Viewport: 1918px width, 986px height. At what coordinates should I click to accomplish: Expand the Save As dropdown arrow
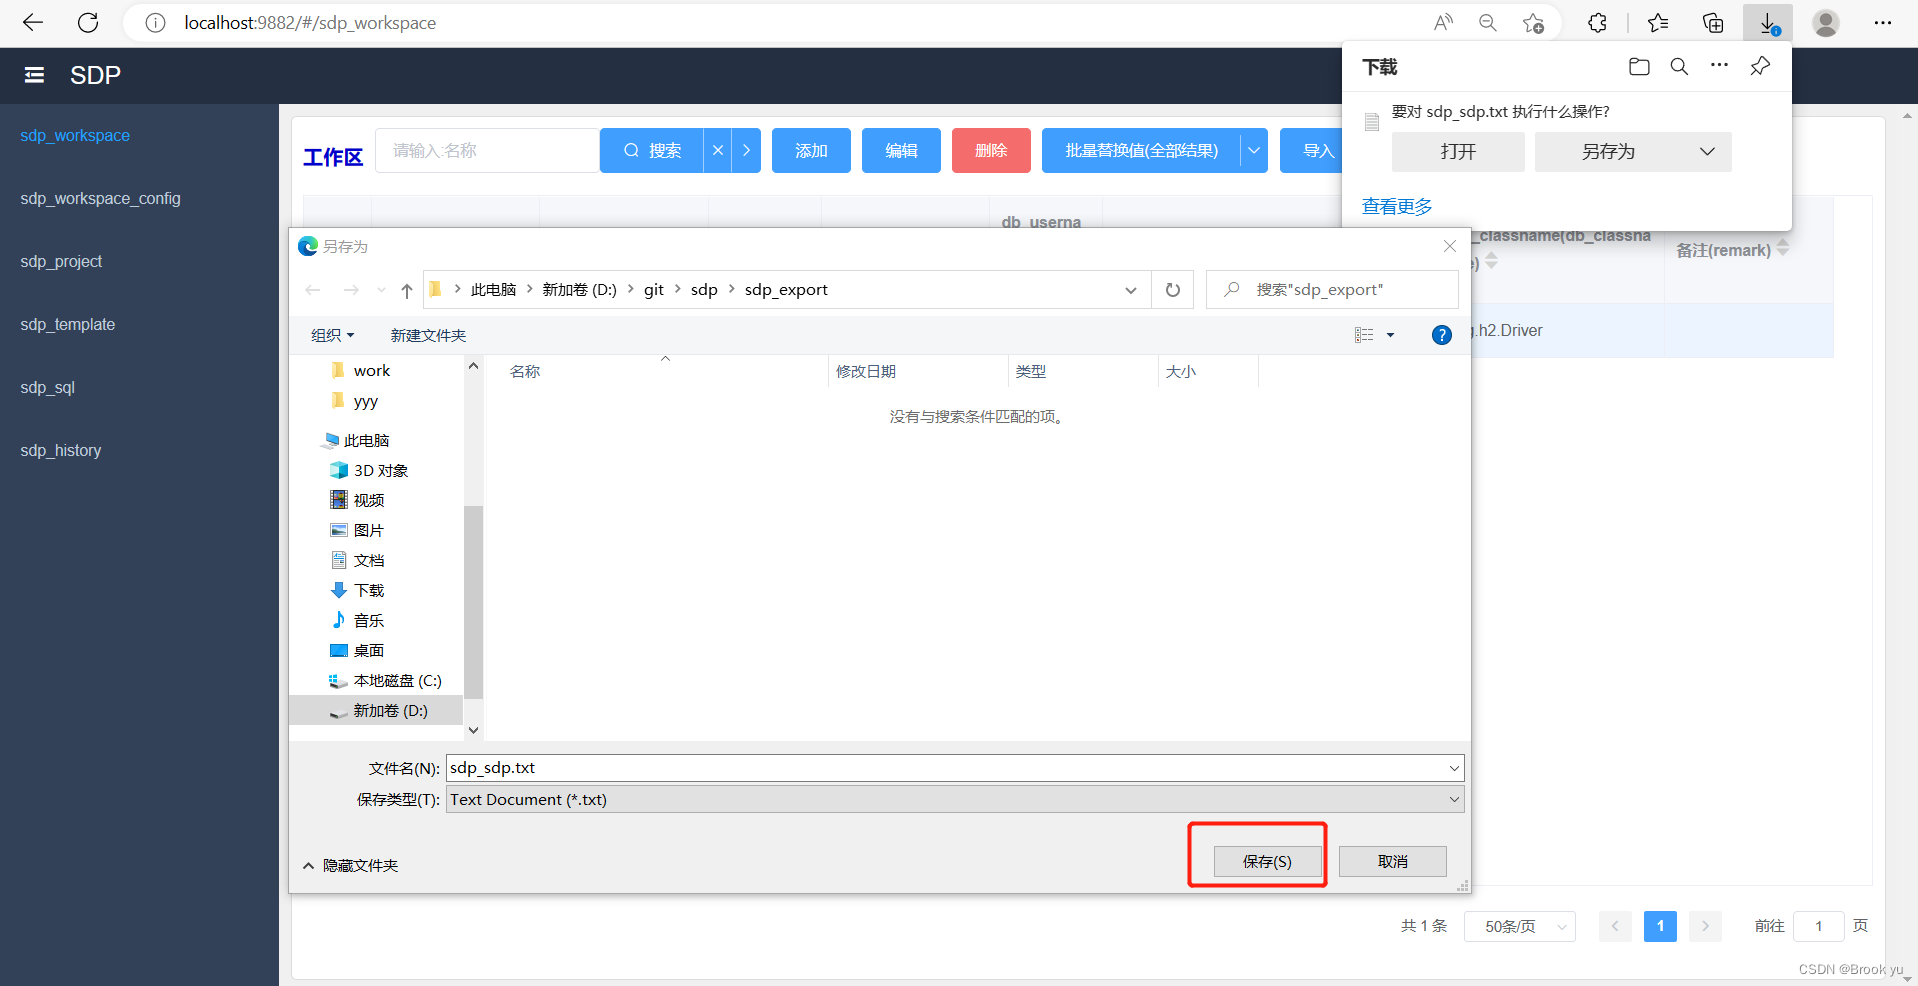1707,152
